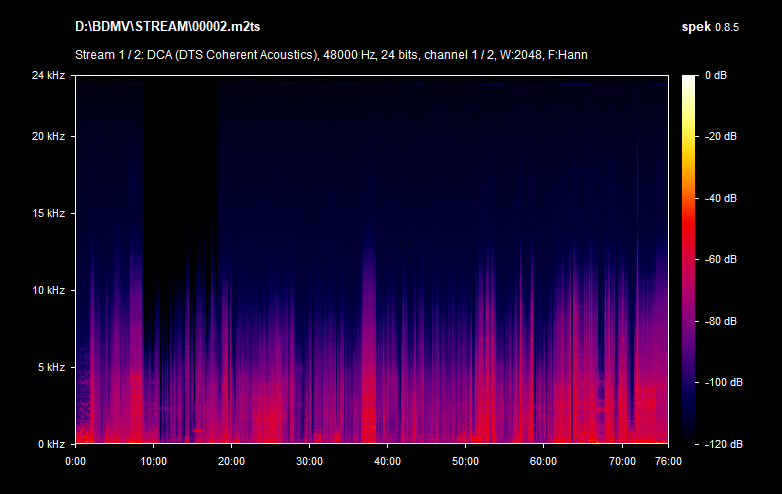
Task: Click the 0 dB scale label
Action: pyautogui.click(x=718, y=76)
